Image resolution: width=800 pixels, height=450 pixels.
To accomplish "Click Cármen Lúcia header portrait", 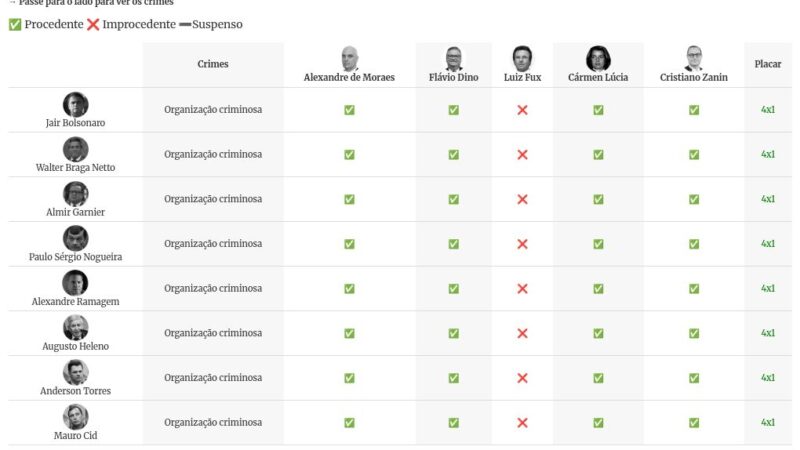I will [x=598, y=58].
